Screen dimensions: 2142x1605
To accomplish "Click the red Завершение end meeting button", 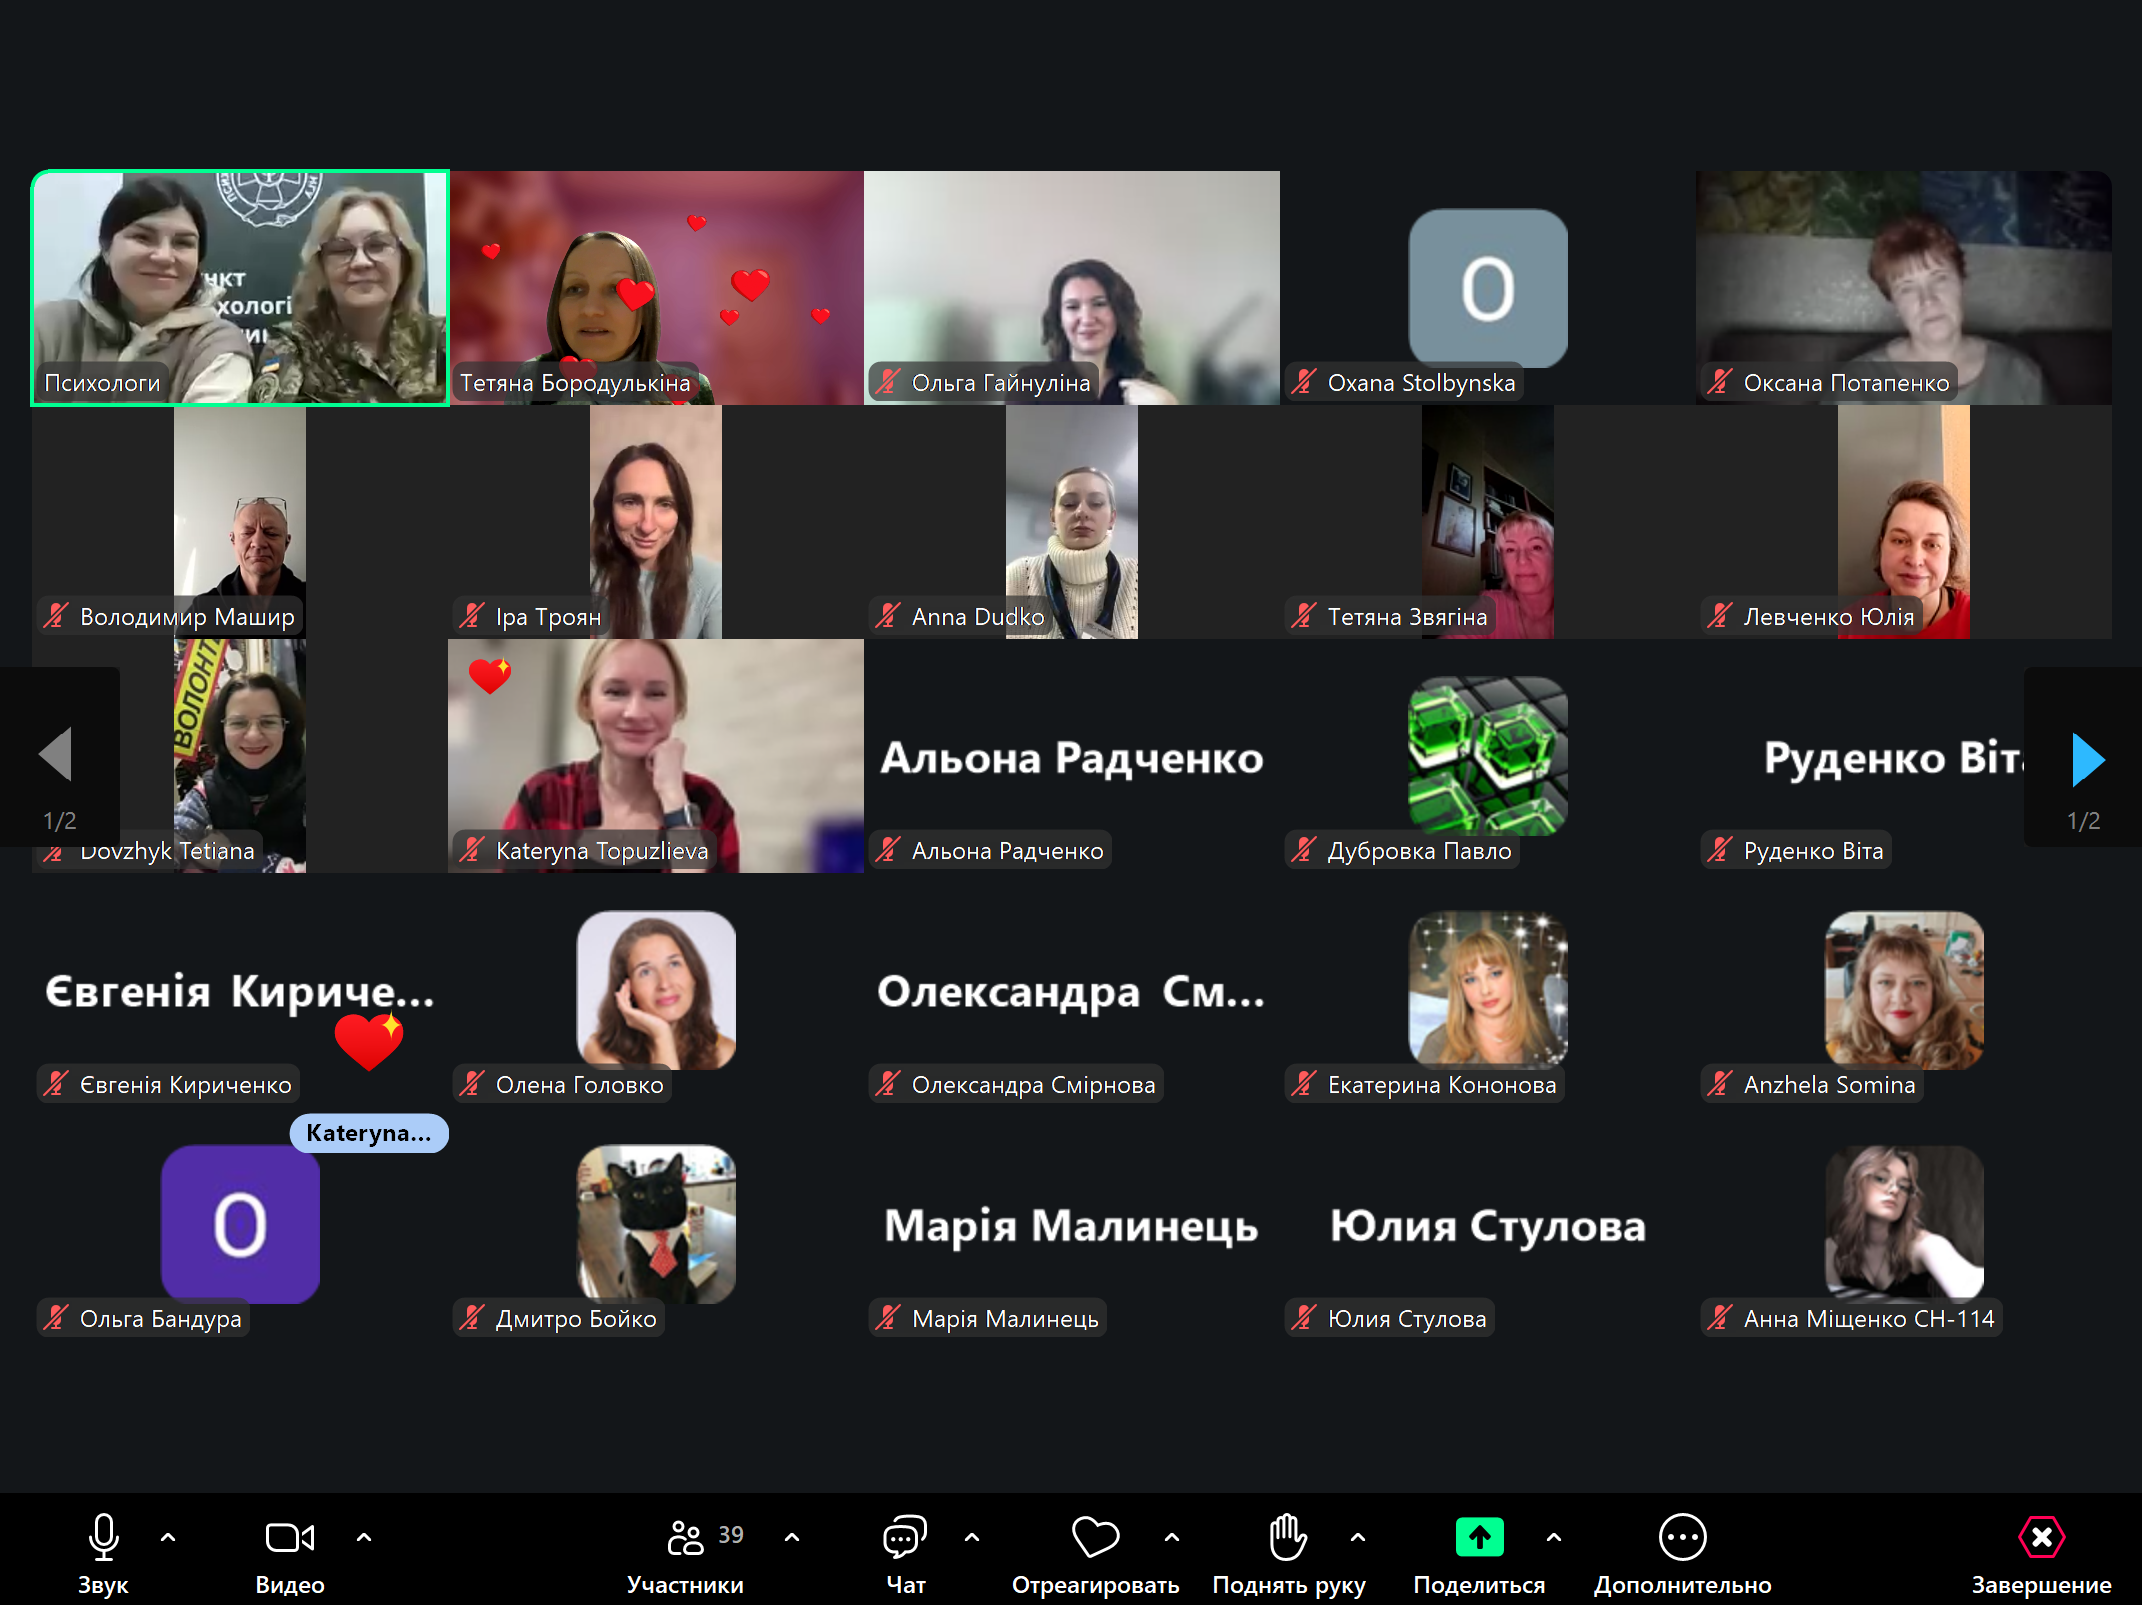I will 2041,1537.
